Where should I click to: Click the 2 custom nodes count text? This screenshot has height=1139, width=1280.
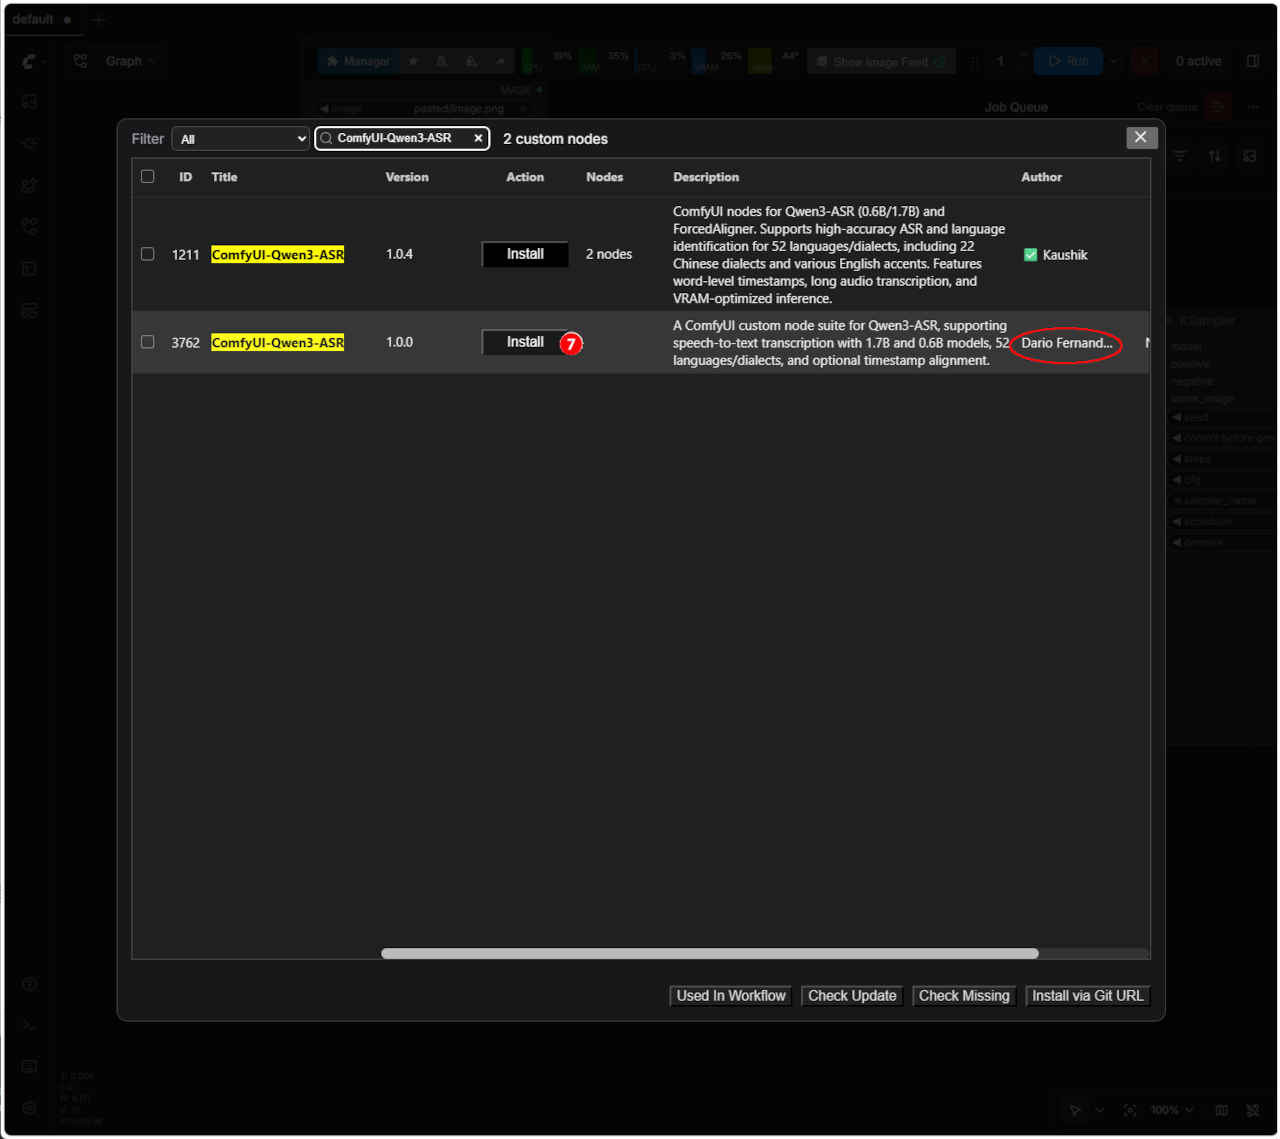point(555,139)
